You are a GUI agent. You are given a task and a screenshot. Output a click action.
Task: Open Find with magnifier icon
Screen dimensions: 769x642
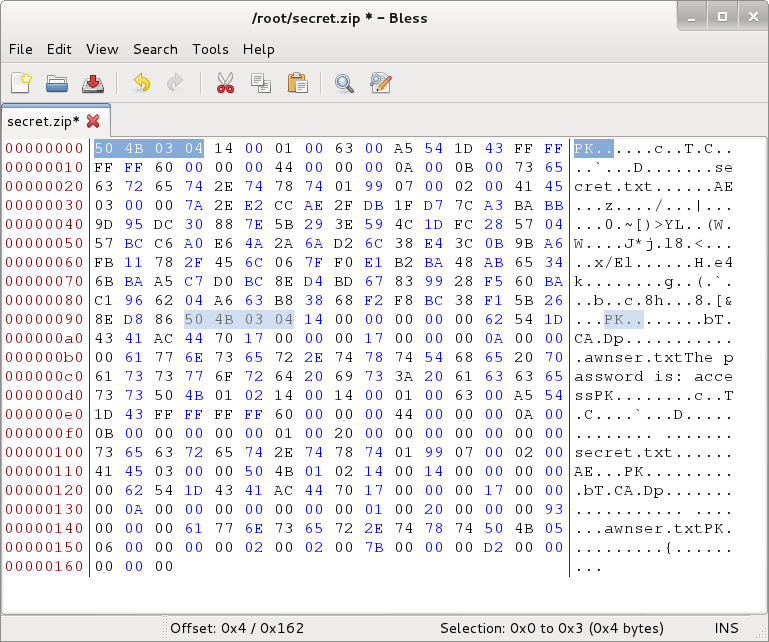pyautogui.click(x=344, y=83)
